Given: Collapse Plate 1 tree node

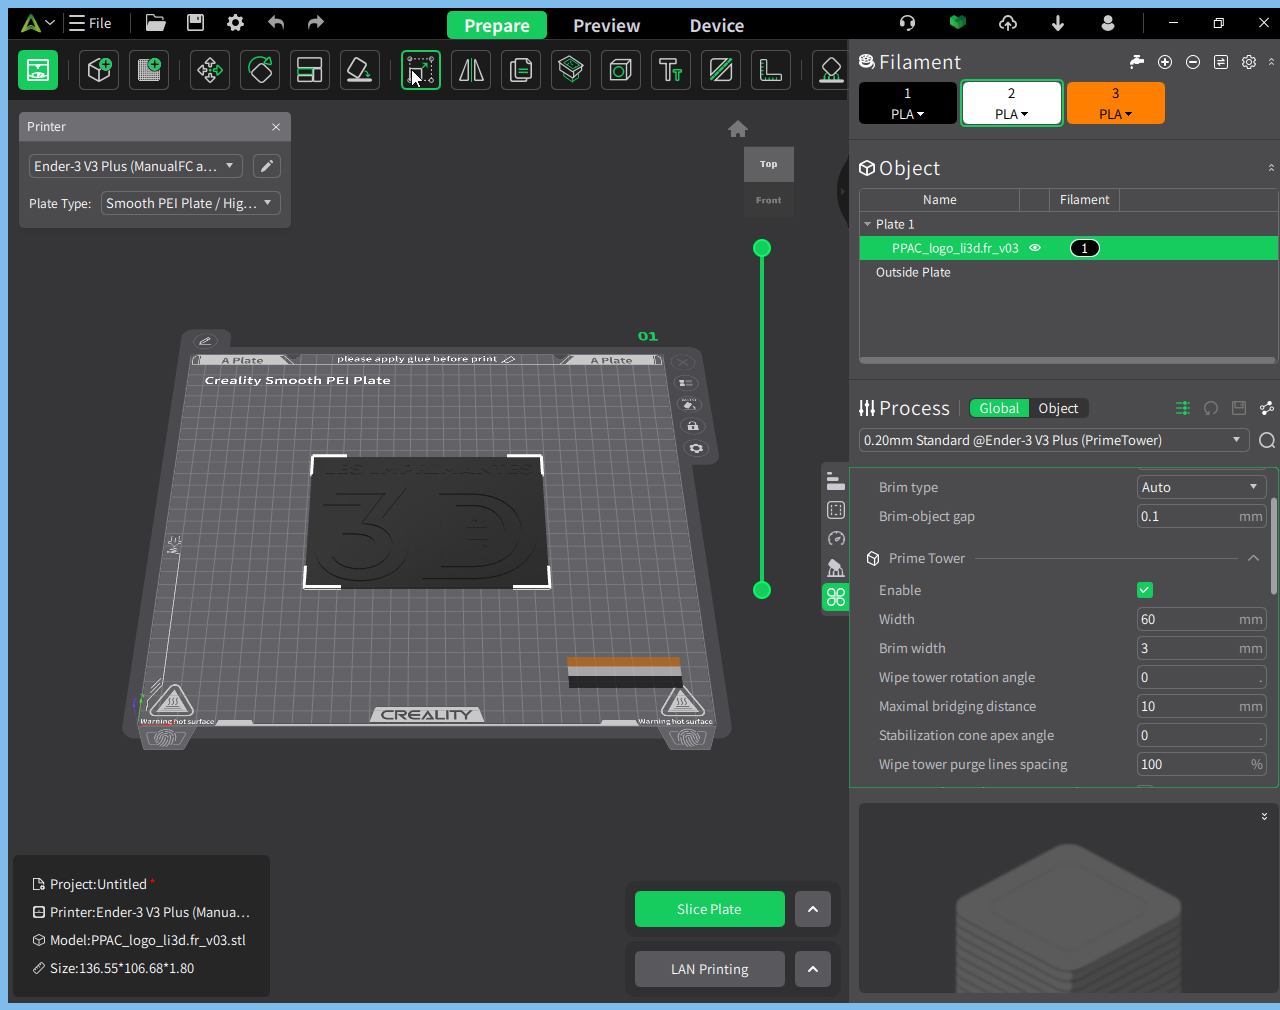Looking at the screenshot, I should click(868, 224).
